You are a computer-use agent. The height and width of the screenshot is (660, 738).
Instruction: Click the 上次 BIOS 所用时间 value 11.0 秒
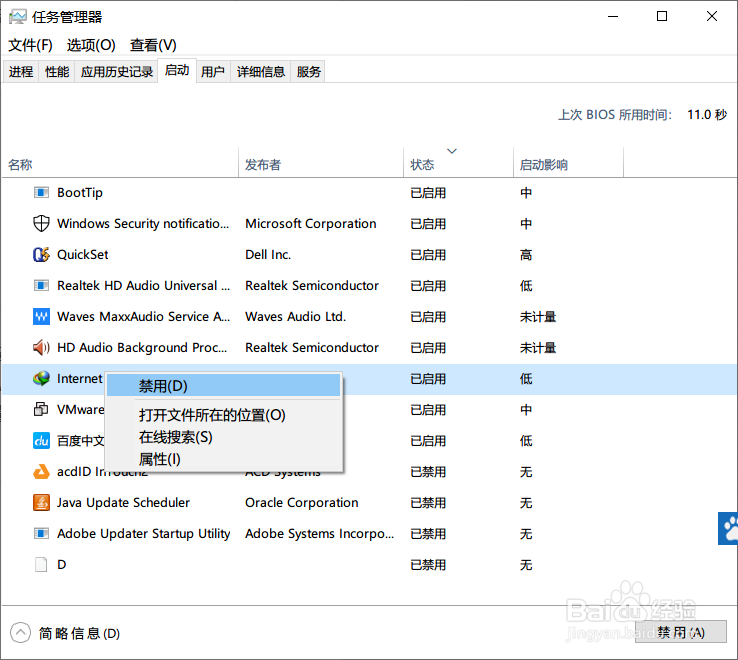[707, 114]
